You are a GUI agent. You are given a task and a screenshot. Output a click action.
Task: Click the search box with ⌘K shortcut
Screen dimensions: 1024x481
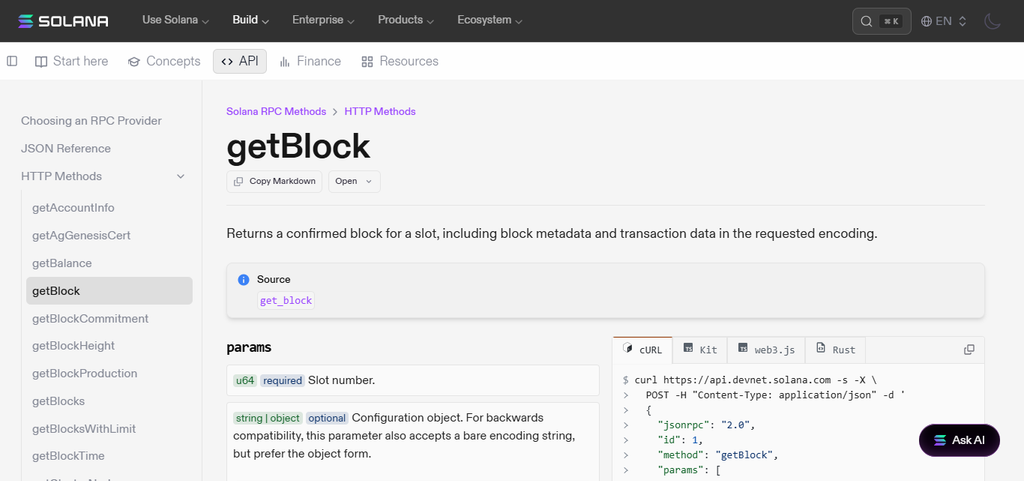(x=882, y=21)
